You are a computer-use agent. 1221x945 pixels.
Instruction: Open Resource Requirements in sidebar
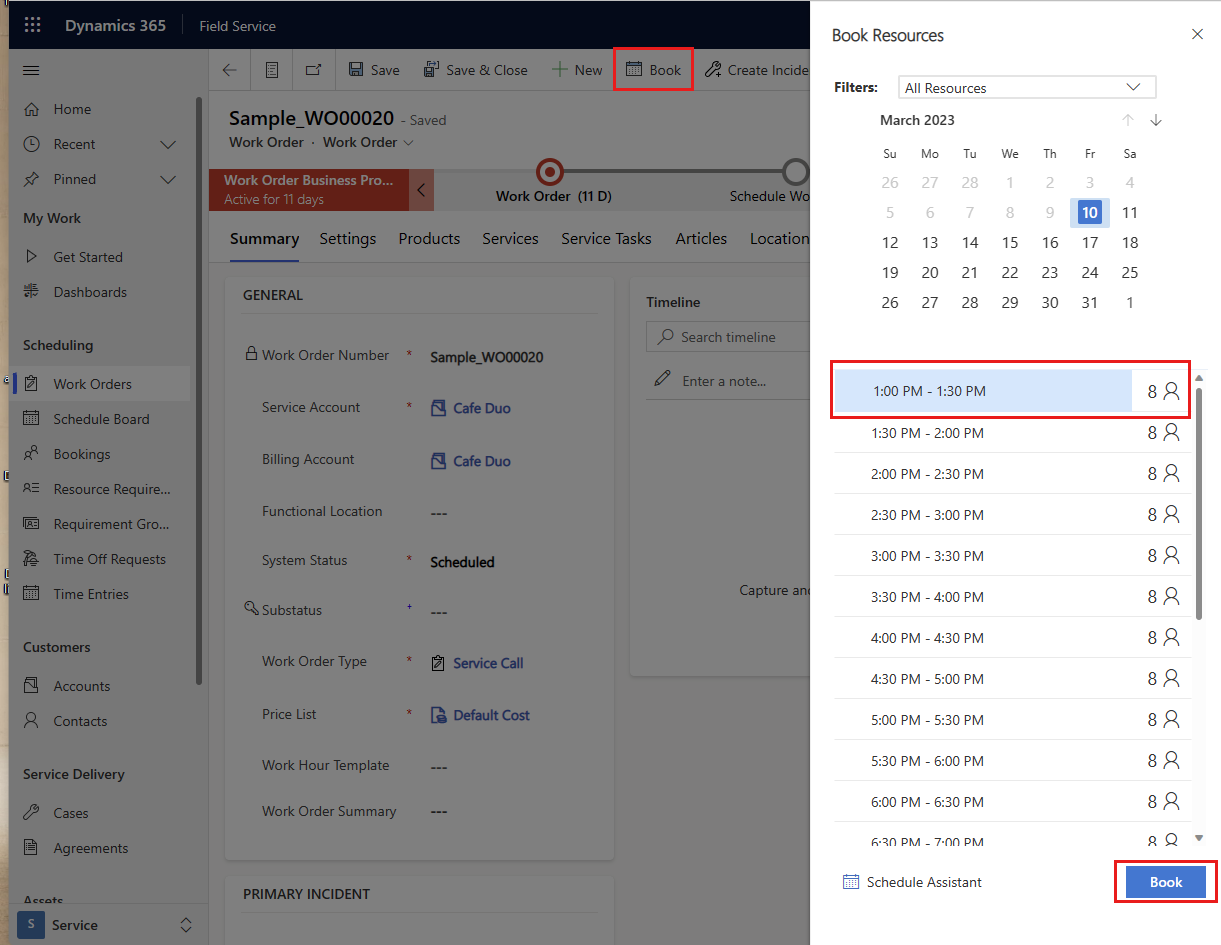[112, 489]
